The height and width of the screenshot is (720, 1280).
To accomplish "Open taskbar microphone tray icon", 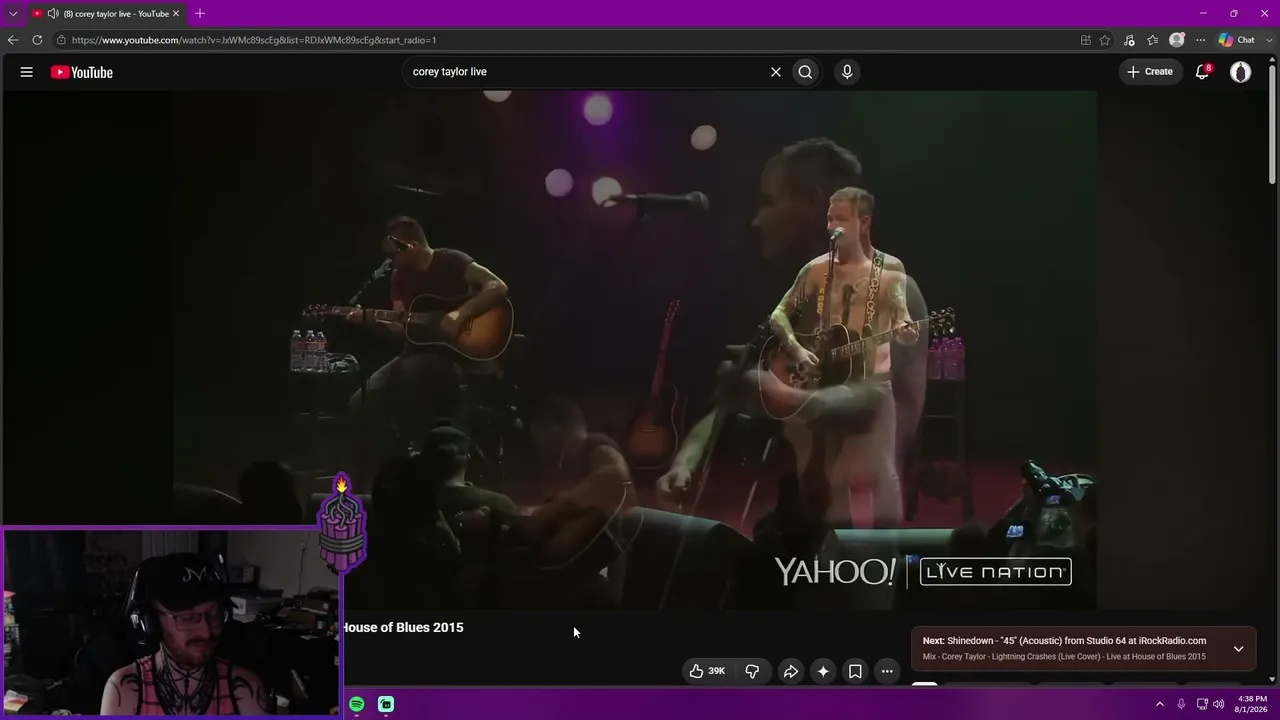I will click(x=1181, y=704).
